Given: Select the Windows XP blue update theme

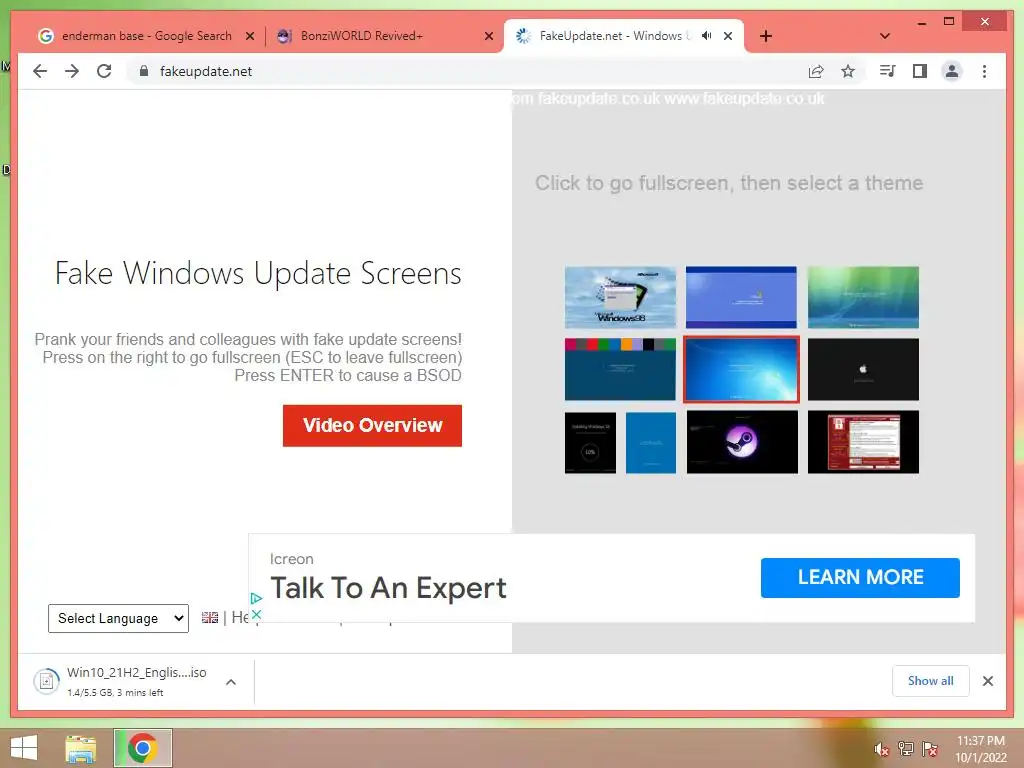Looking at the screenshot, I should coord(741,297).
